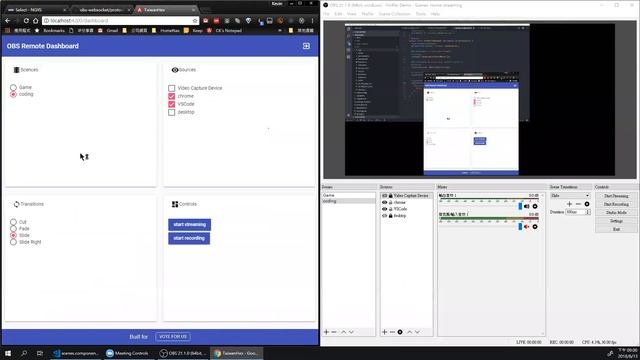Move source up with arrow icon
Image resolution: width=640 pixels, height=360 pixels.
point(410,332)
